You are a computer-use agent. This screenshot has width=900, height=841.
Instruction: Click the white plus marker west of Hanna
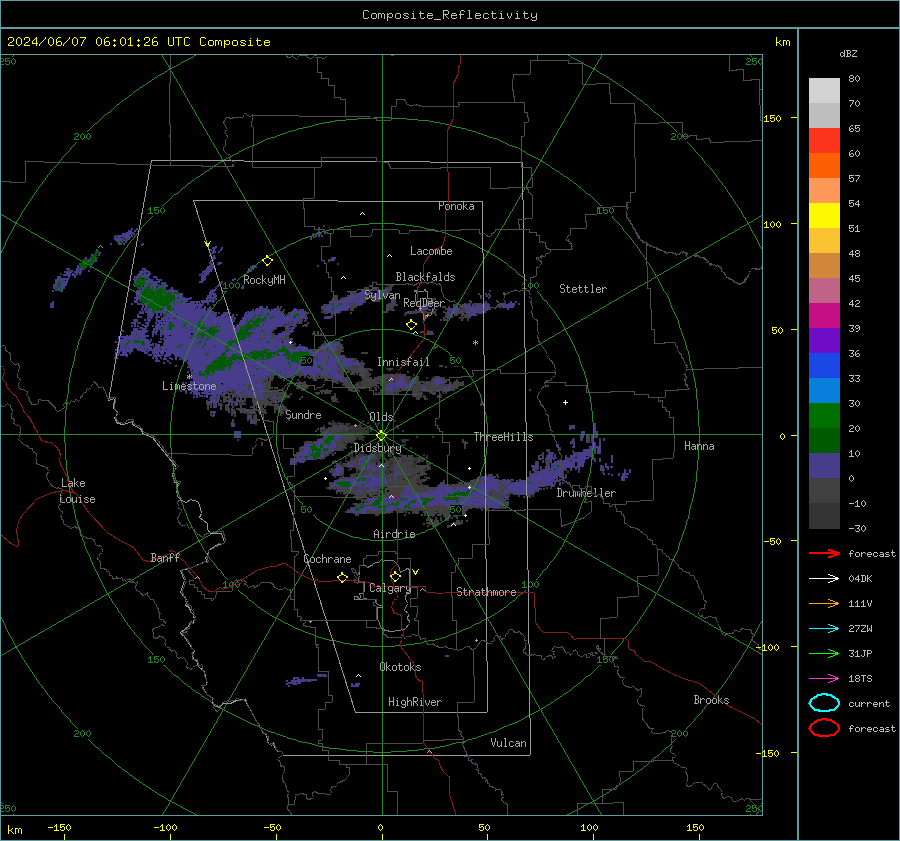565,402
